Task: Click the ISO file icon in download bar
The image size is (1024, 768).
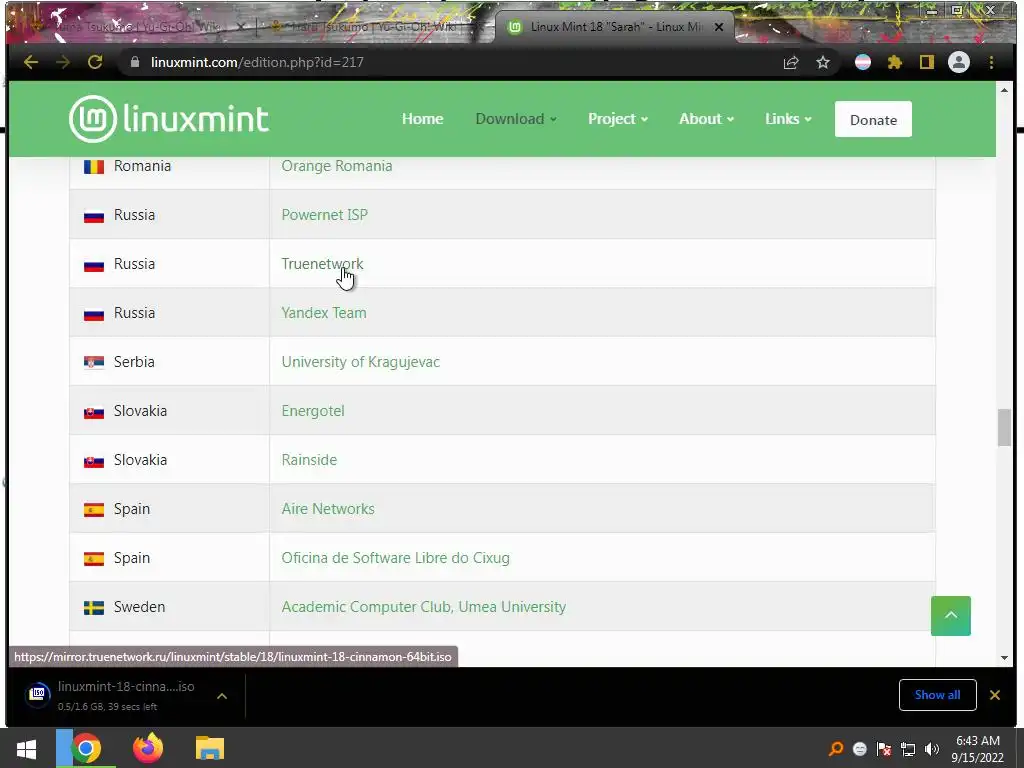Action: click(x=38, y=694)
